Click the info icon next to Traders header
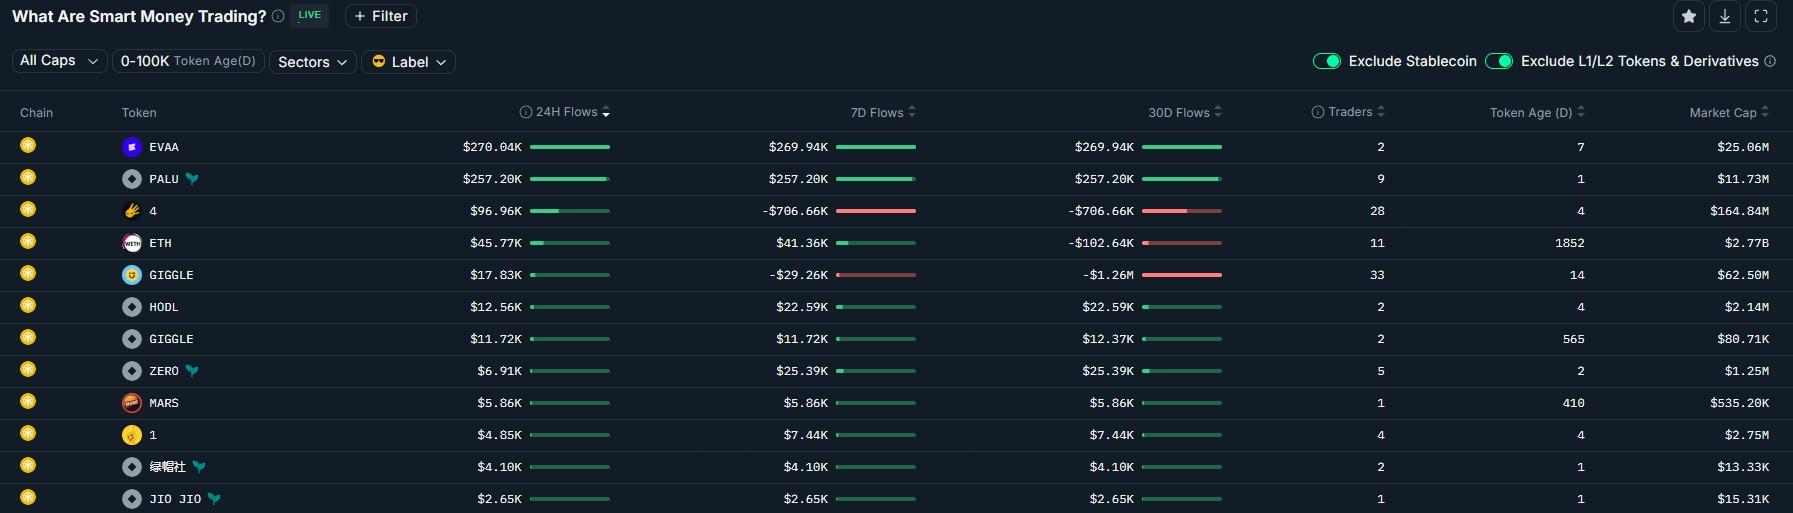The image size is (1793, 513). [x=1318, y=112]
